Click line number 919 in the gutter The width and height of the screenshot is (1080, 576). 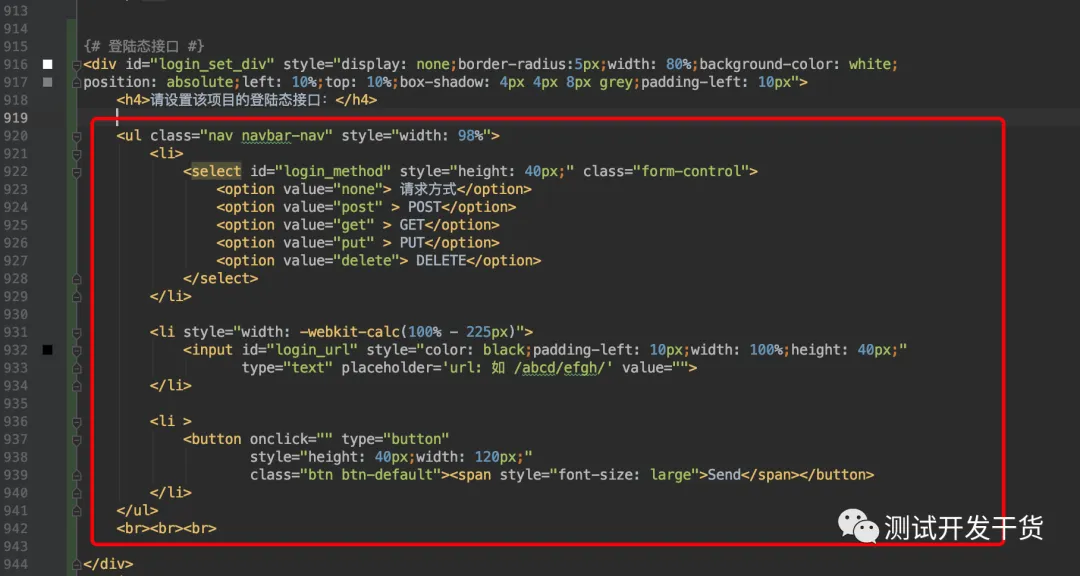pos(15,119)
